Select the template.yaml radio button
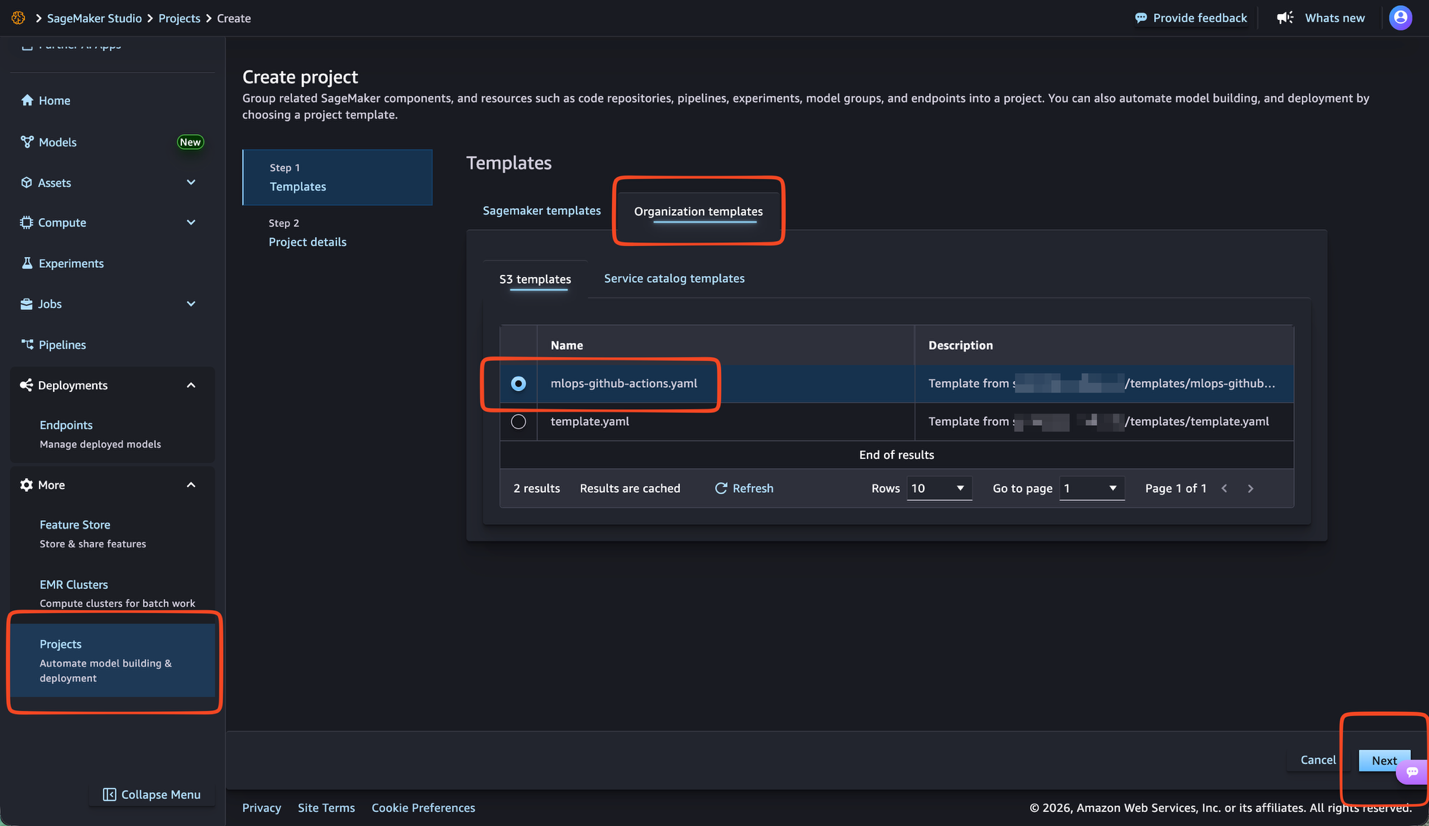 point(518,421)
